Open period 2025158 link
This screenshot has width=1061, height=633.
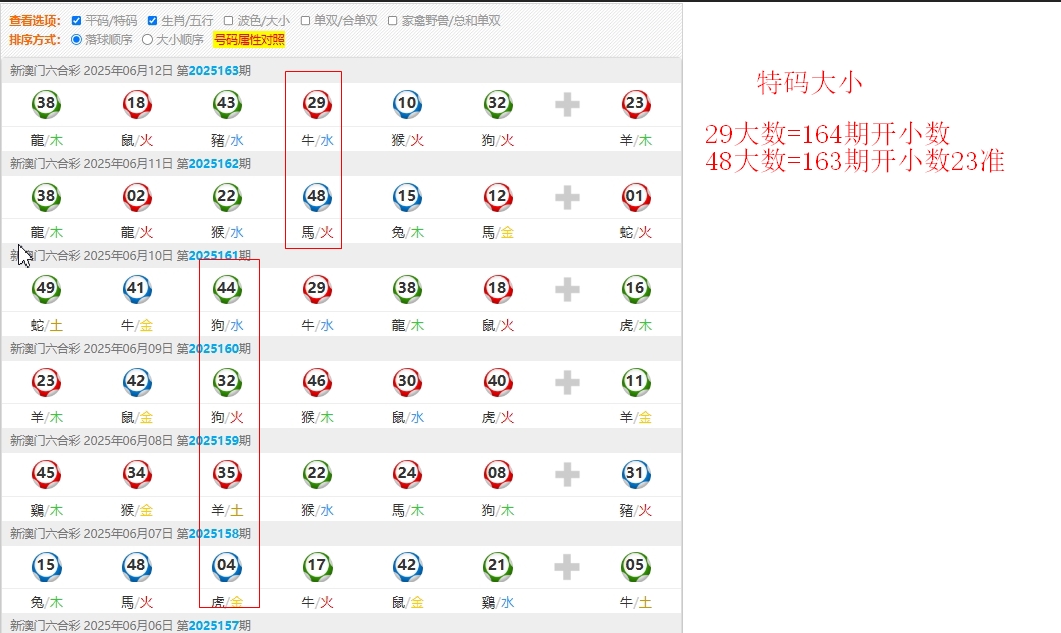(213, 533)
